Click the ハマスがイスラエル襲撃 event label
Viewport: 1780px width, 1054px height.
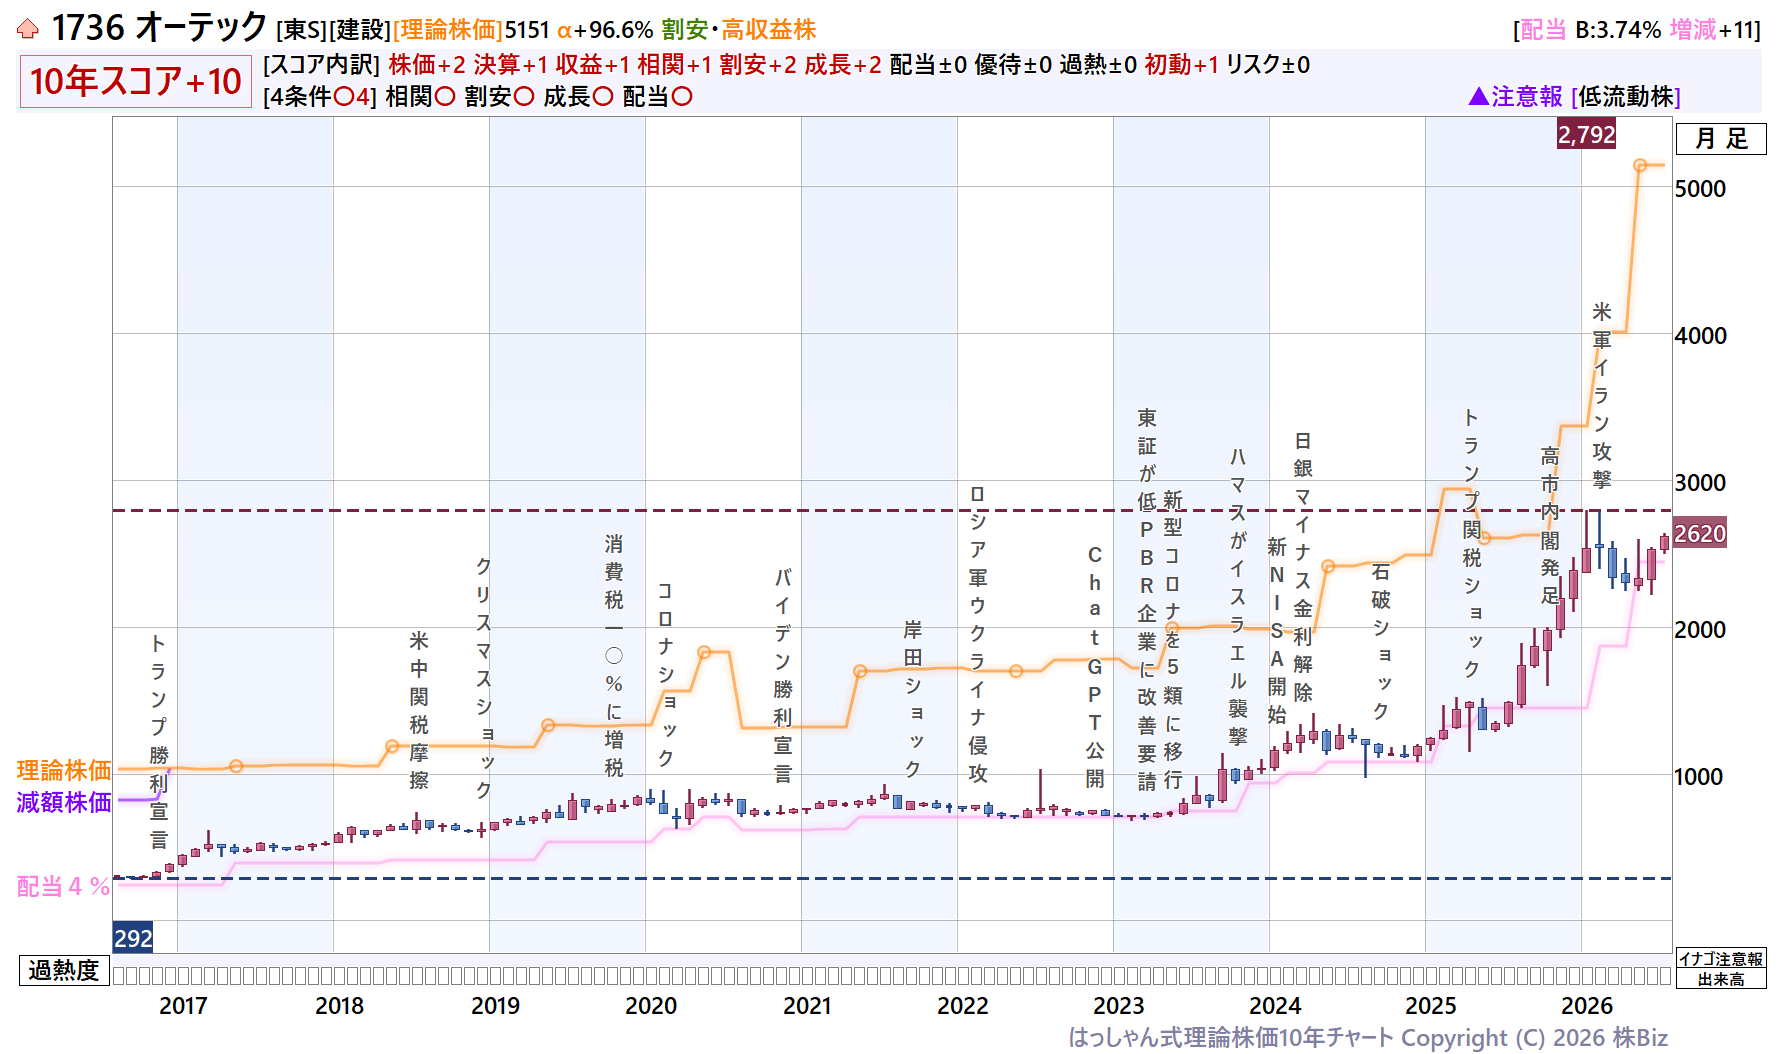(x=1238, y=596)
